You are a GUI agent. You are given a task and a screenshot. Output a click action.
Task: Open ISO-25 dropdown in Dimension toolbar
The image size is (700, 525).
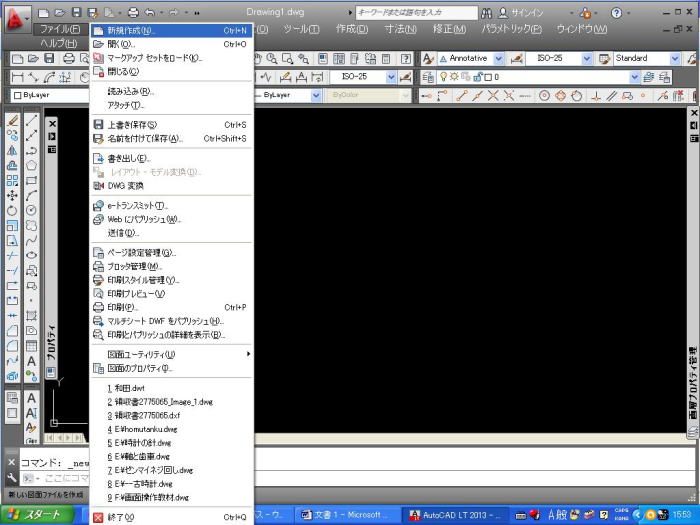click(x=391, y=77)
